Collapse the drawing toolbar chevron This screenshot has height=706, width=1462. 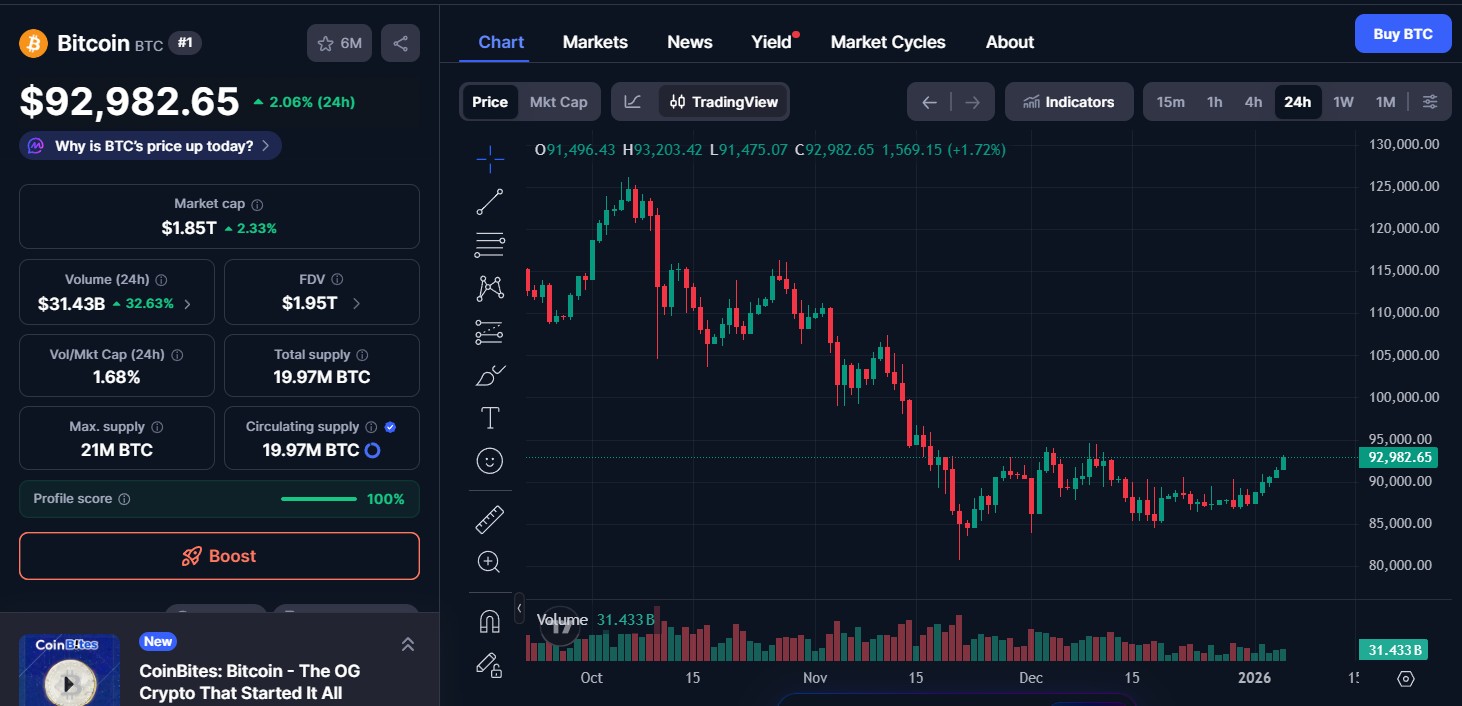click(519, 607)
